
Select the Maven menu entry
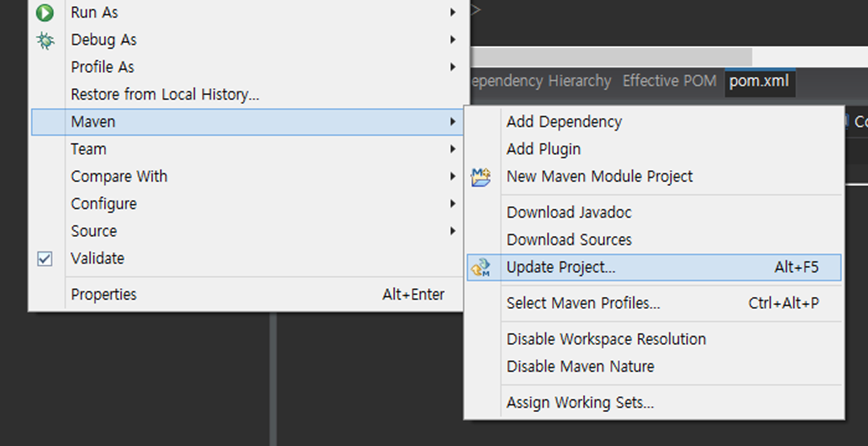tap(247, 122)
